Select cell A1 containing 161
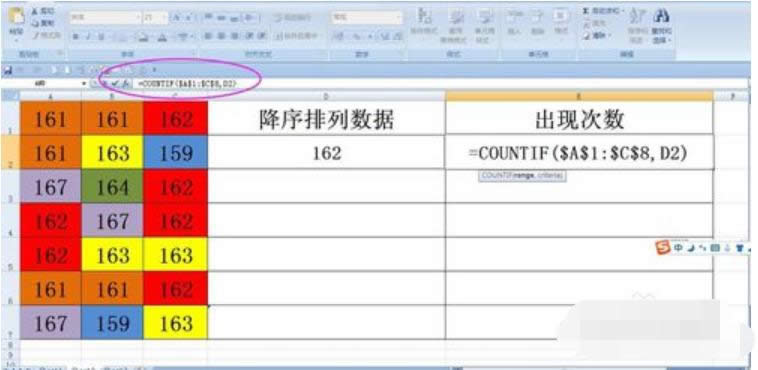This screenshot has height=370, width=758. [x=50, y=118]
